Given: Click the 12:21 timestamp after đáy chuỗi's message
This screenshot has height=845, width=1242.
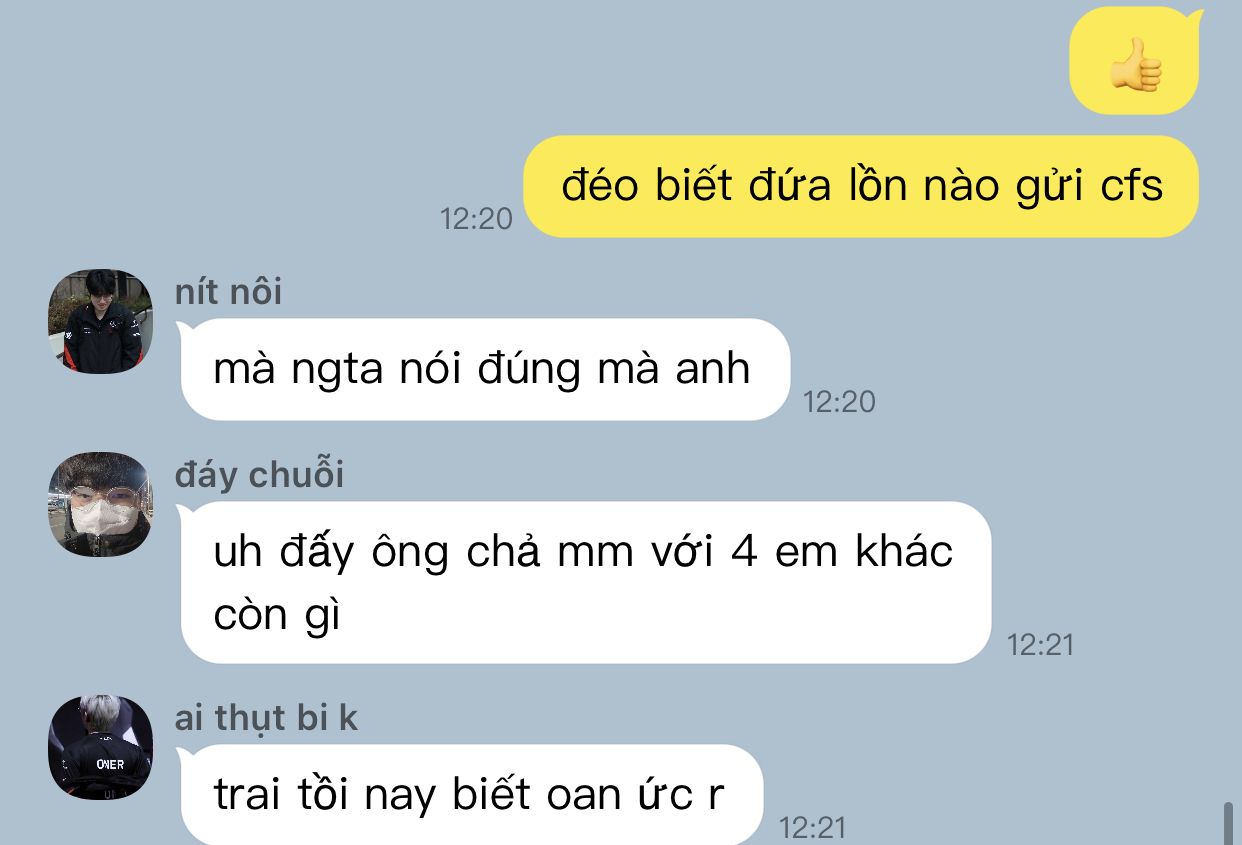Looking at the screenshot, I should [1040, 645].
